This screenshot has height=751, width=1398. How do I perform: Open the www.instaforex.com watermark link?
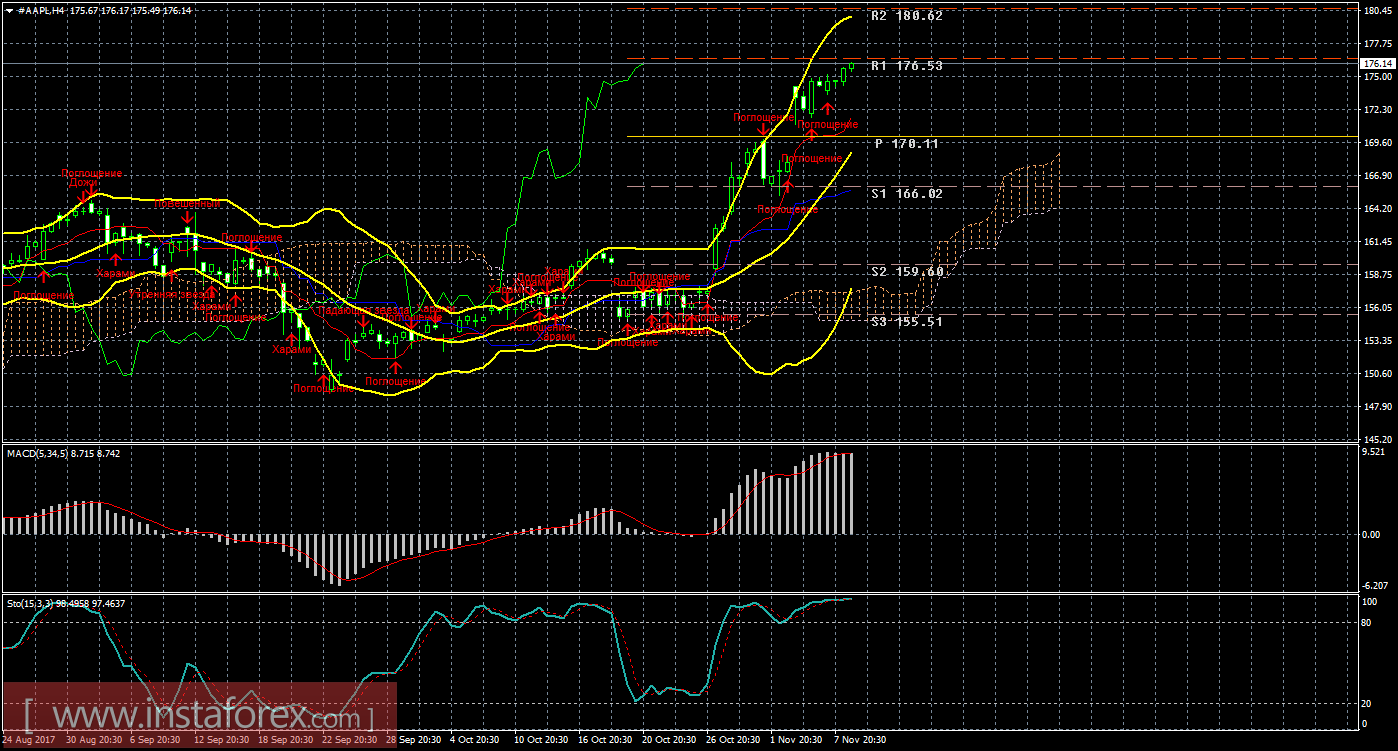(x=200, y=717)
